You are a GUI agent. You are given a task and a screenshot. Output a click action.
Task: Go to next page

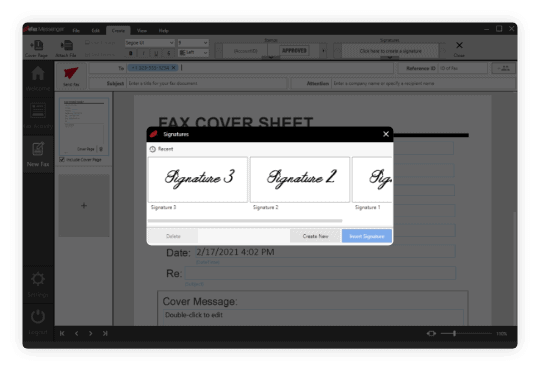90,333
